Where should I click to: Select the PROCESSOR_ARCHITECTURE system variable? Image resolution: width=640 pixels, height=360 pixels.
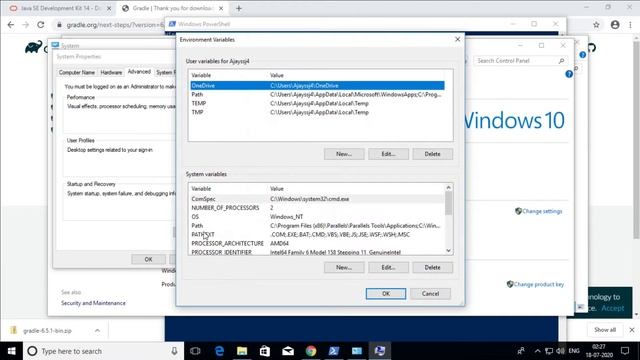[x=318, y=244]
